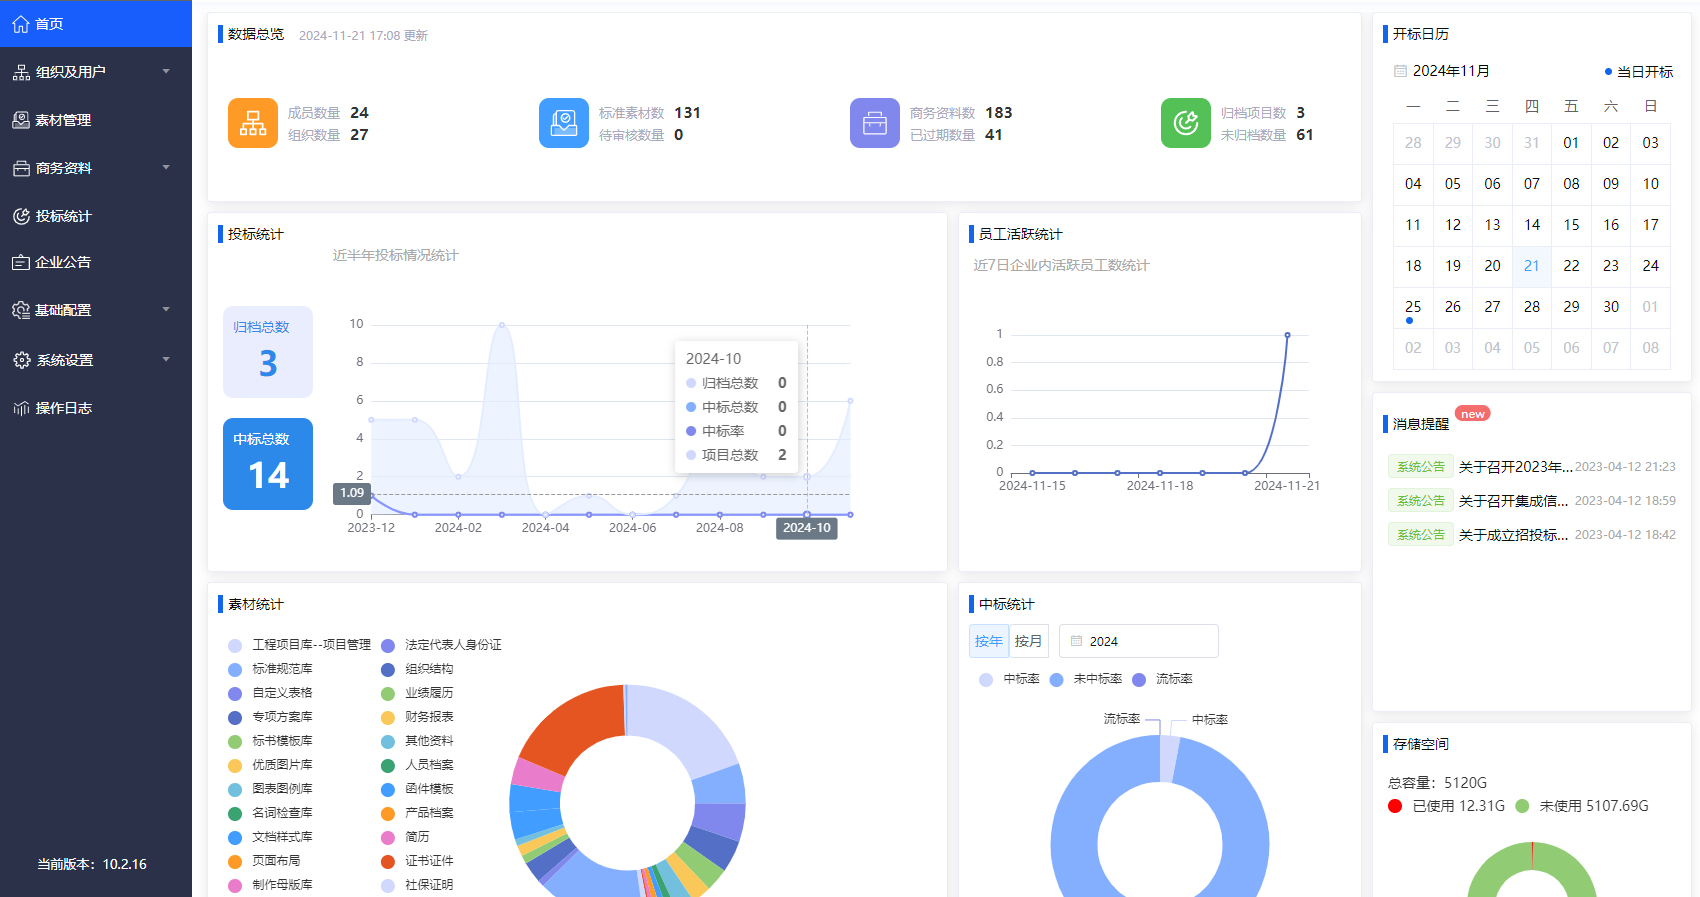Viewport: 1700px width, 897px height.
Task: Click the calendar icon beside 2024年11月
Action: (1400, 71)
